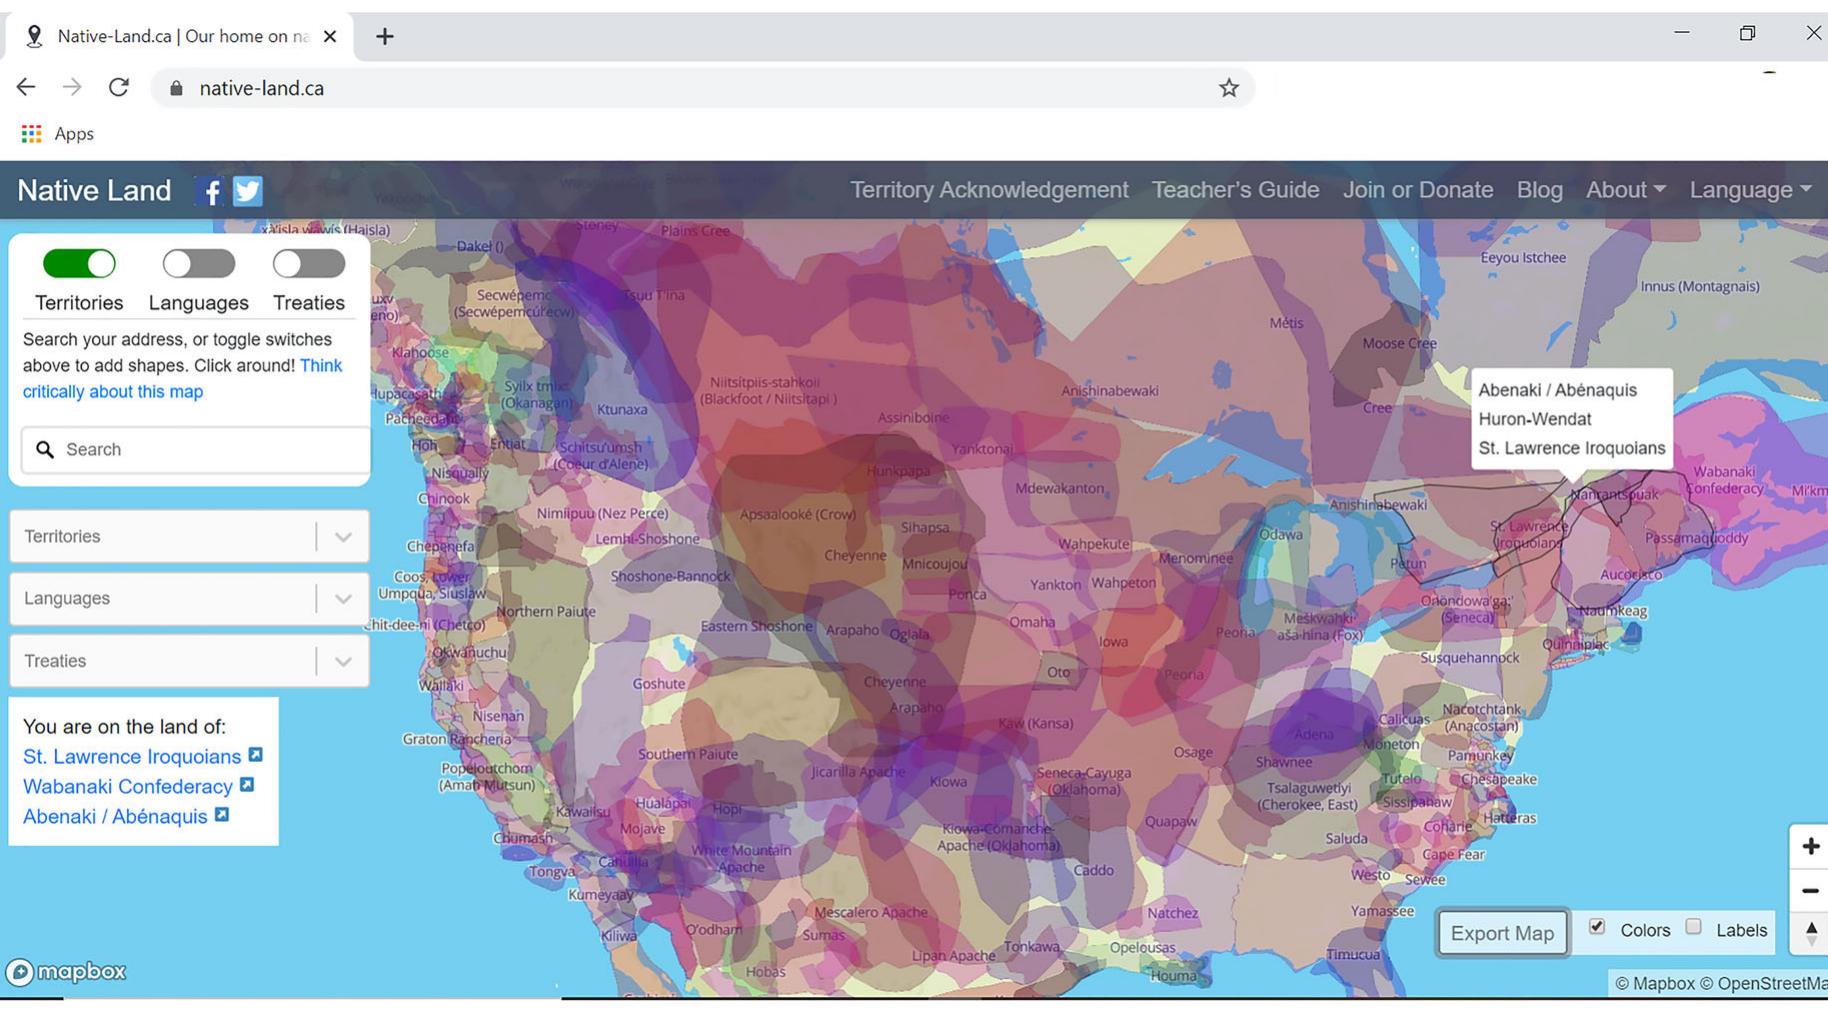Turn on the Treaties switch
The width and height of the screenshot is (1828, 1009).
pos(309,264)
